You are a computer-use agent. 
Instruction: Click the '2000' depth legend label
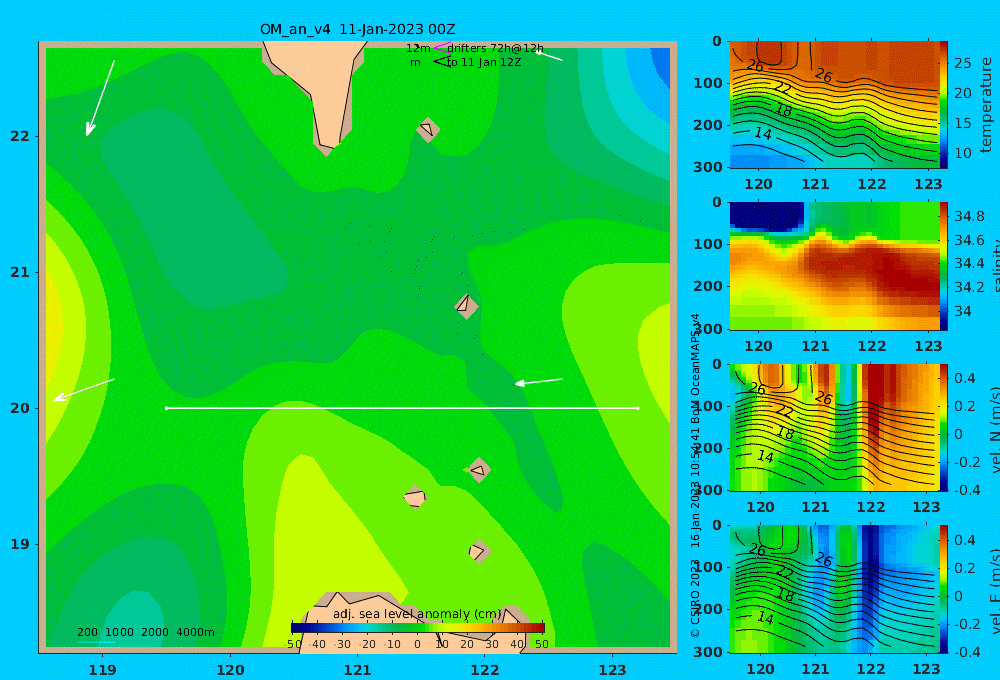[155, 632]
